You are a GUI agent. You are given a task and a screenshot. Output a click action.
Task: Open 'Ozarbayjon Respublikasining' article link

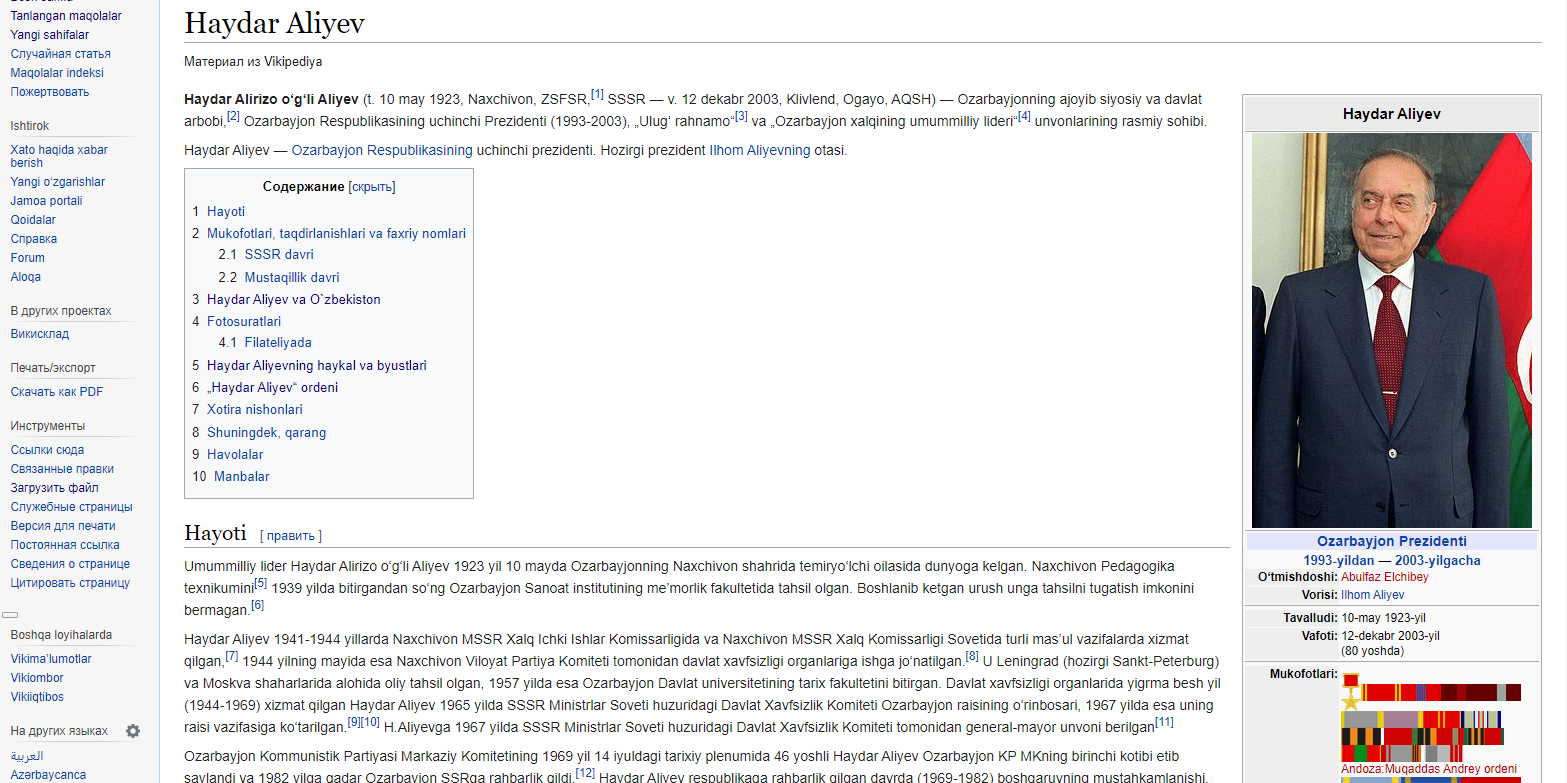click(x=382, y=151)
